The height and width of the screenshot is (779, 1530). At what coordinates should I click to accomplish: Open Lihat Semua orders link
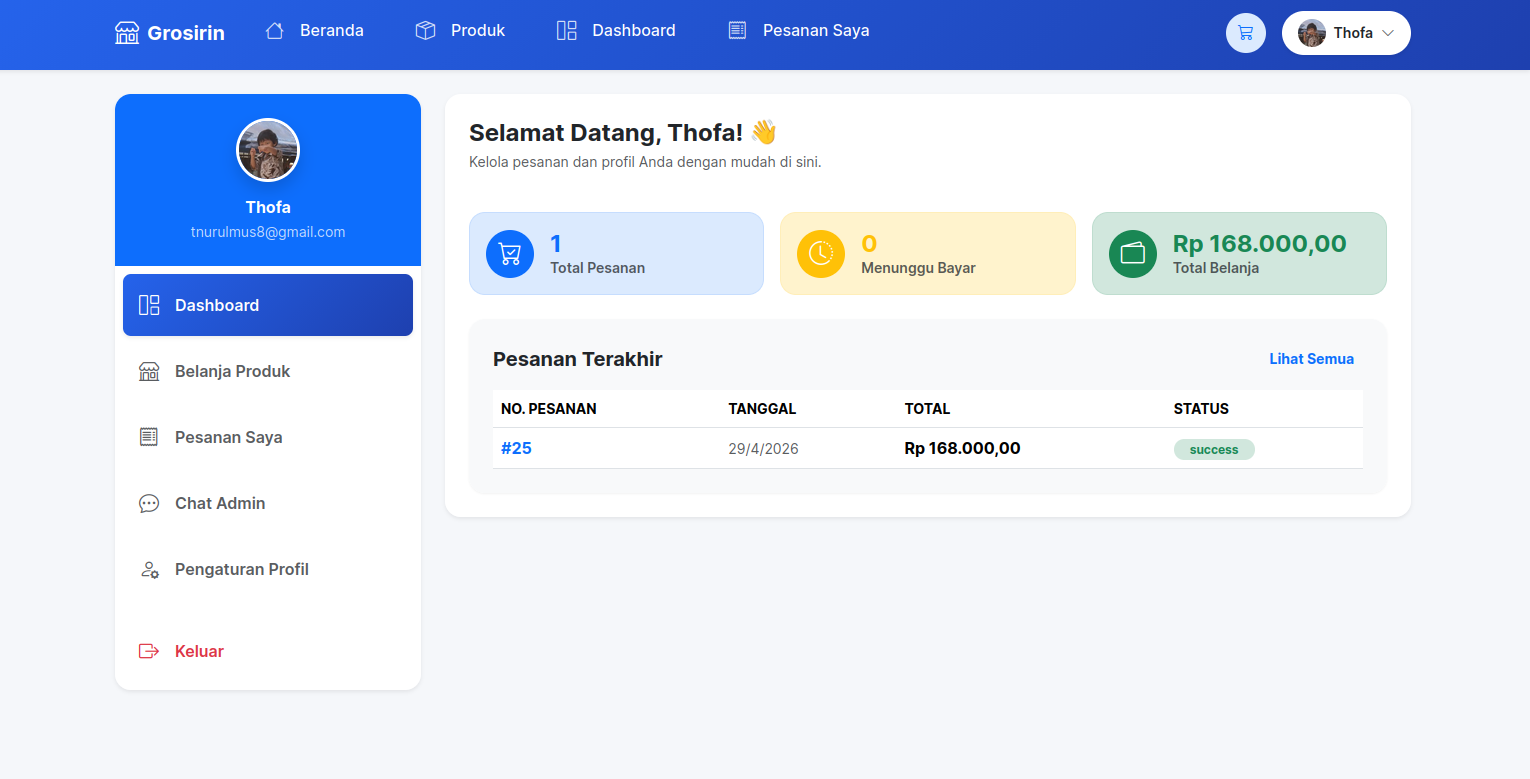[1312, 359]
